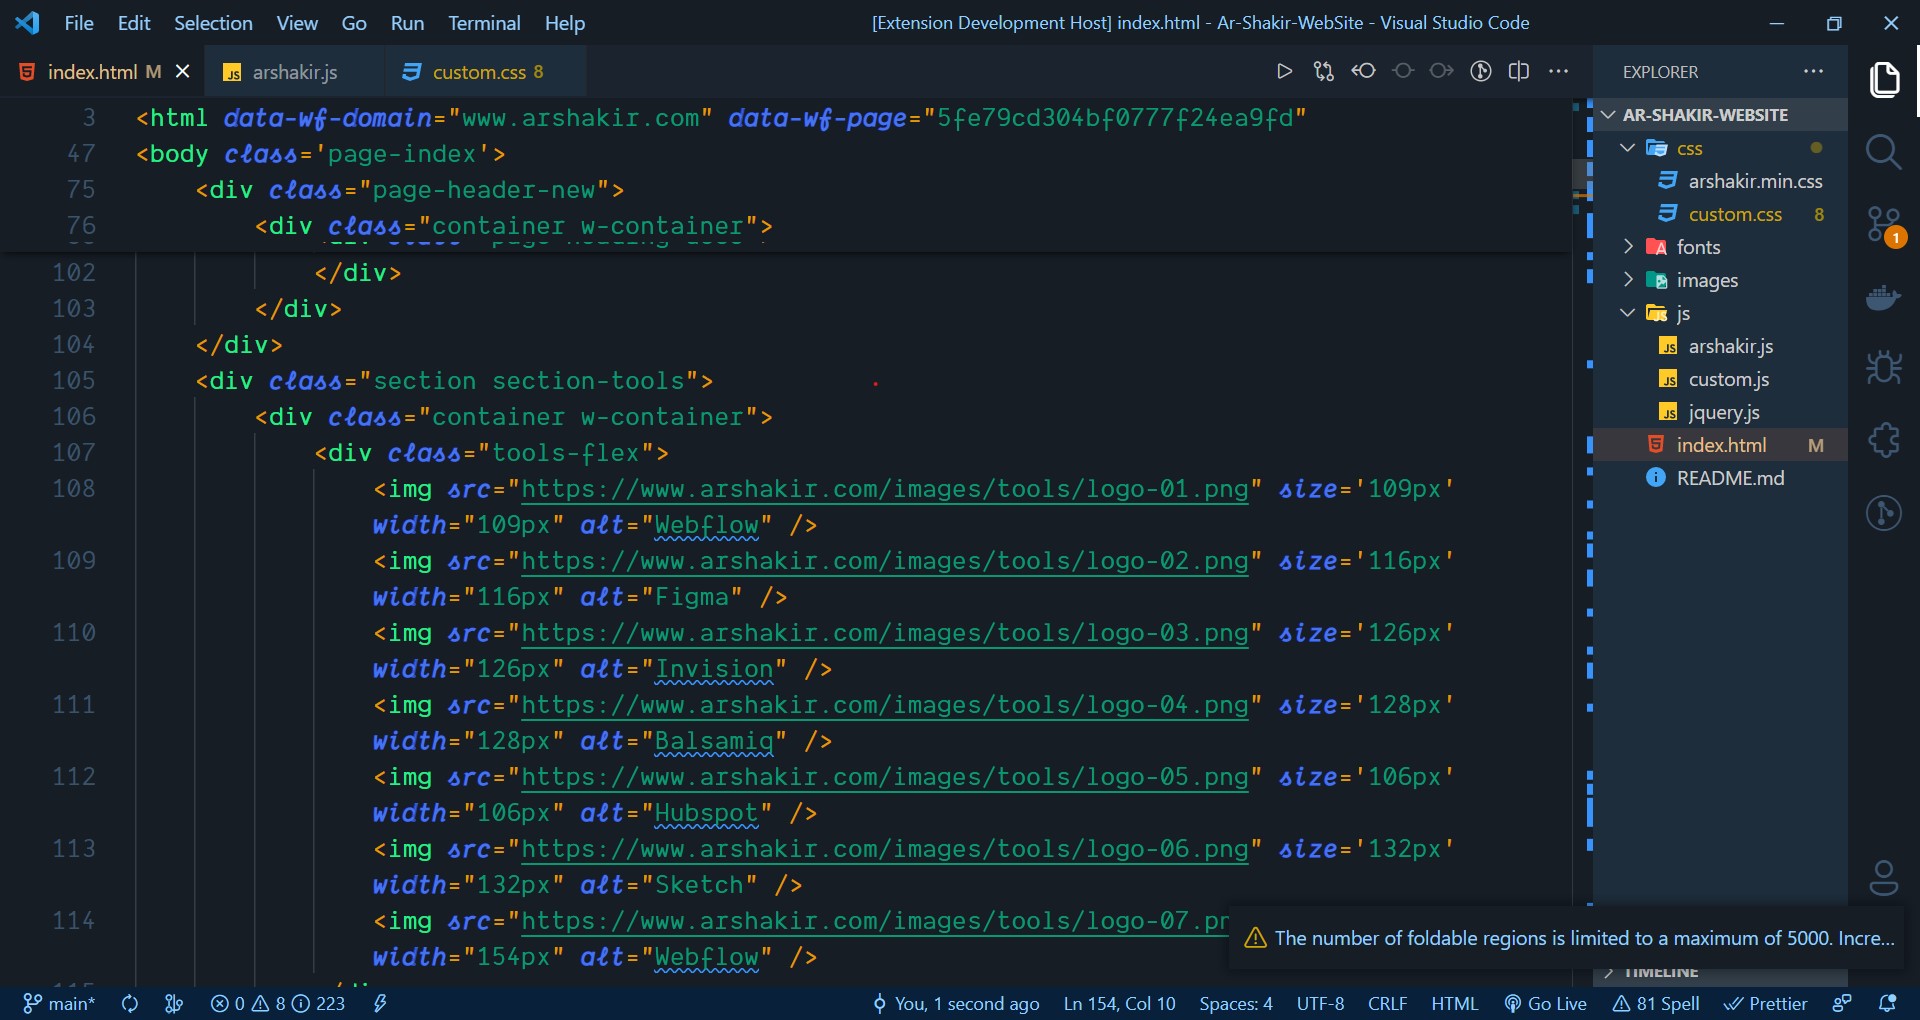Open the File menu
Viewport: 1920px width, 1020px height.
(x=79, y=22)
